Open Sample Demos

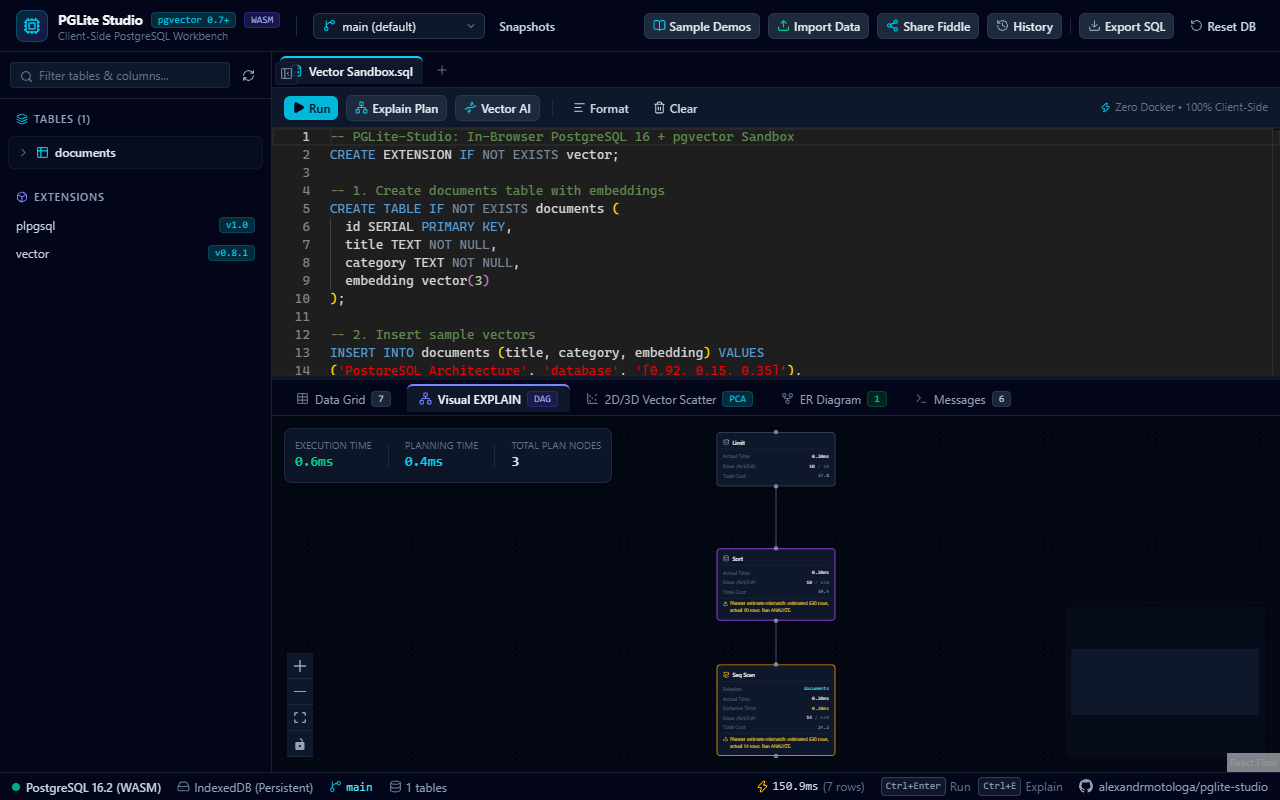702,26
